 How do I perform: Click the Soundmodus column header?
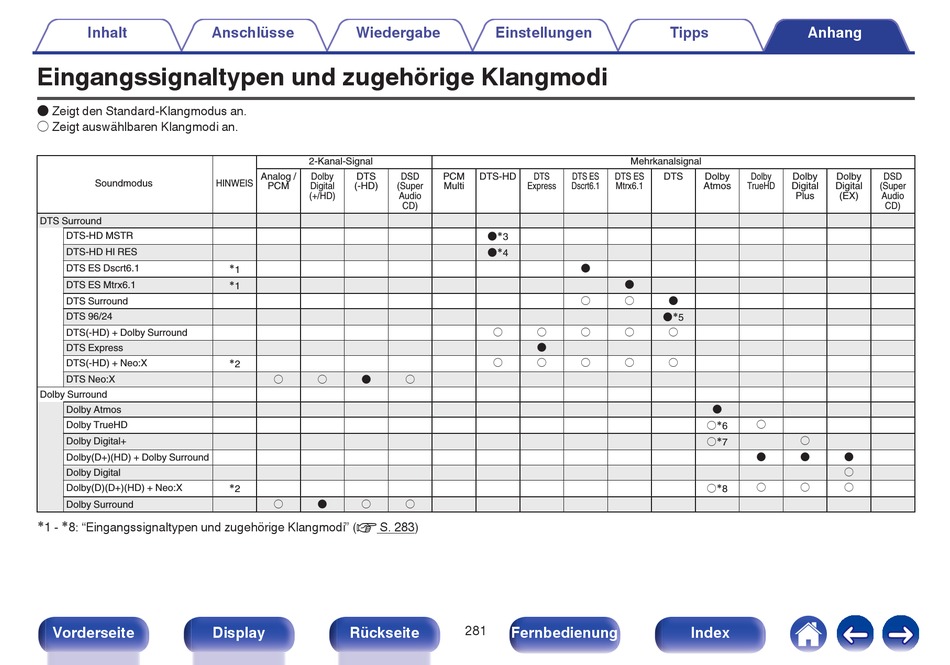[x=124, y=184]
